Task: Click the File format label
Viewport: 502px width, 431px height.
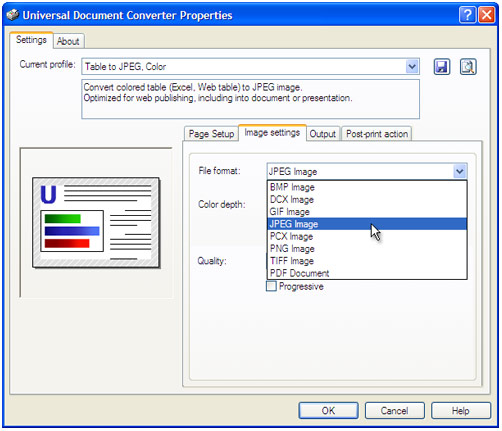Action: [219, 171]
